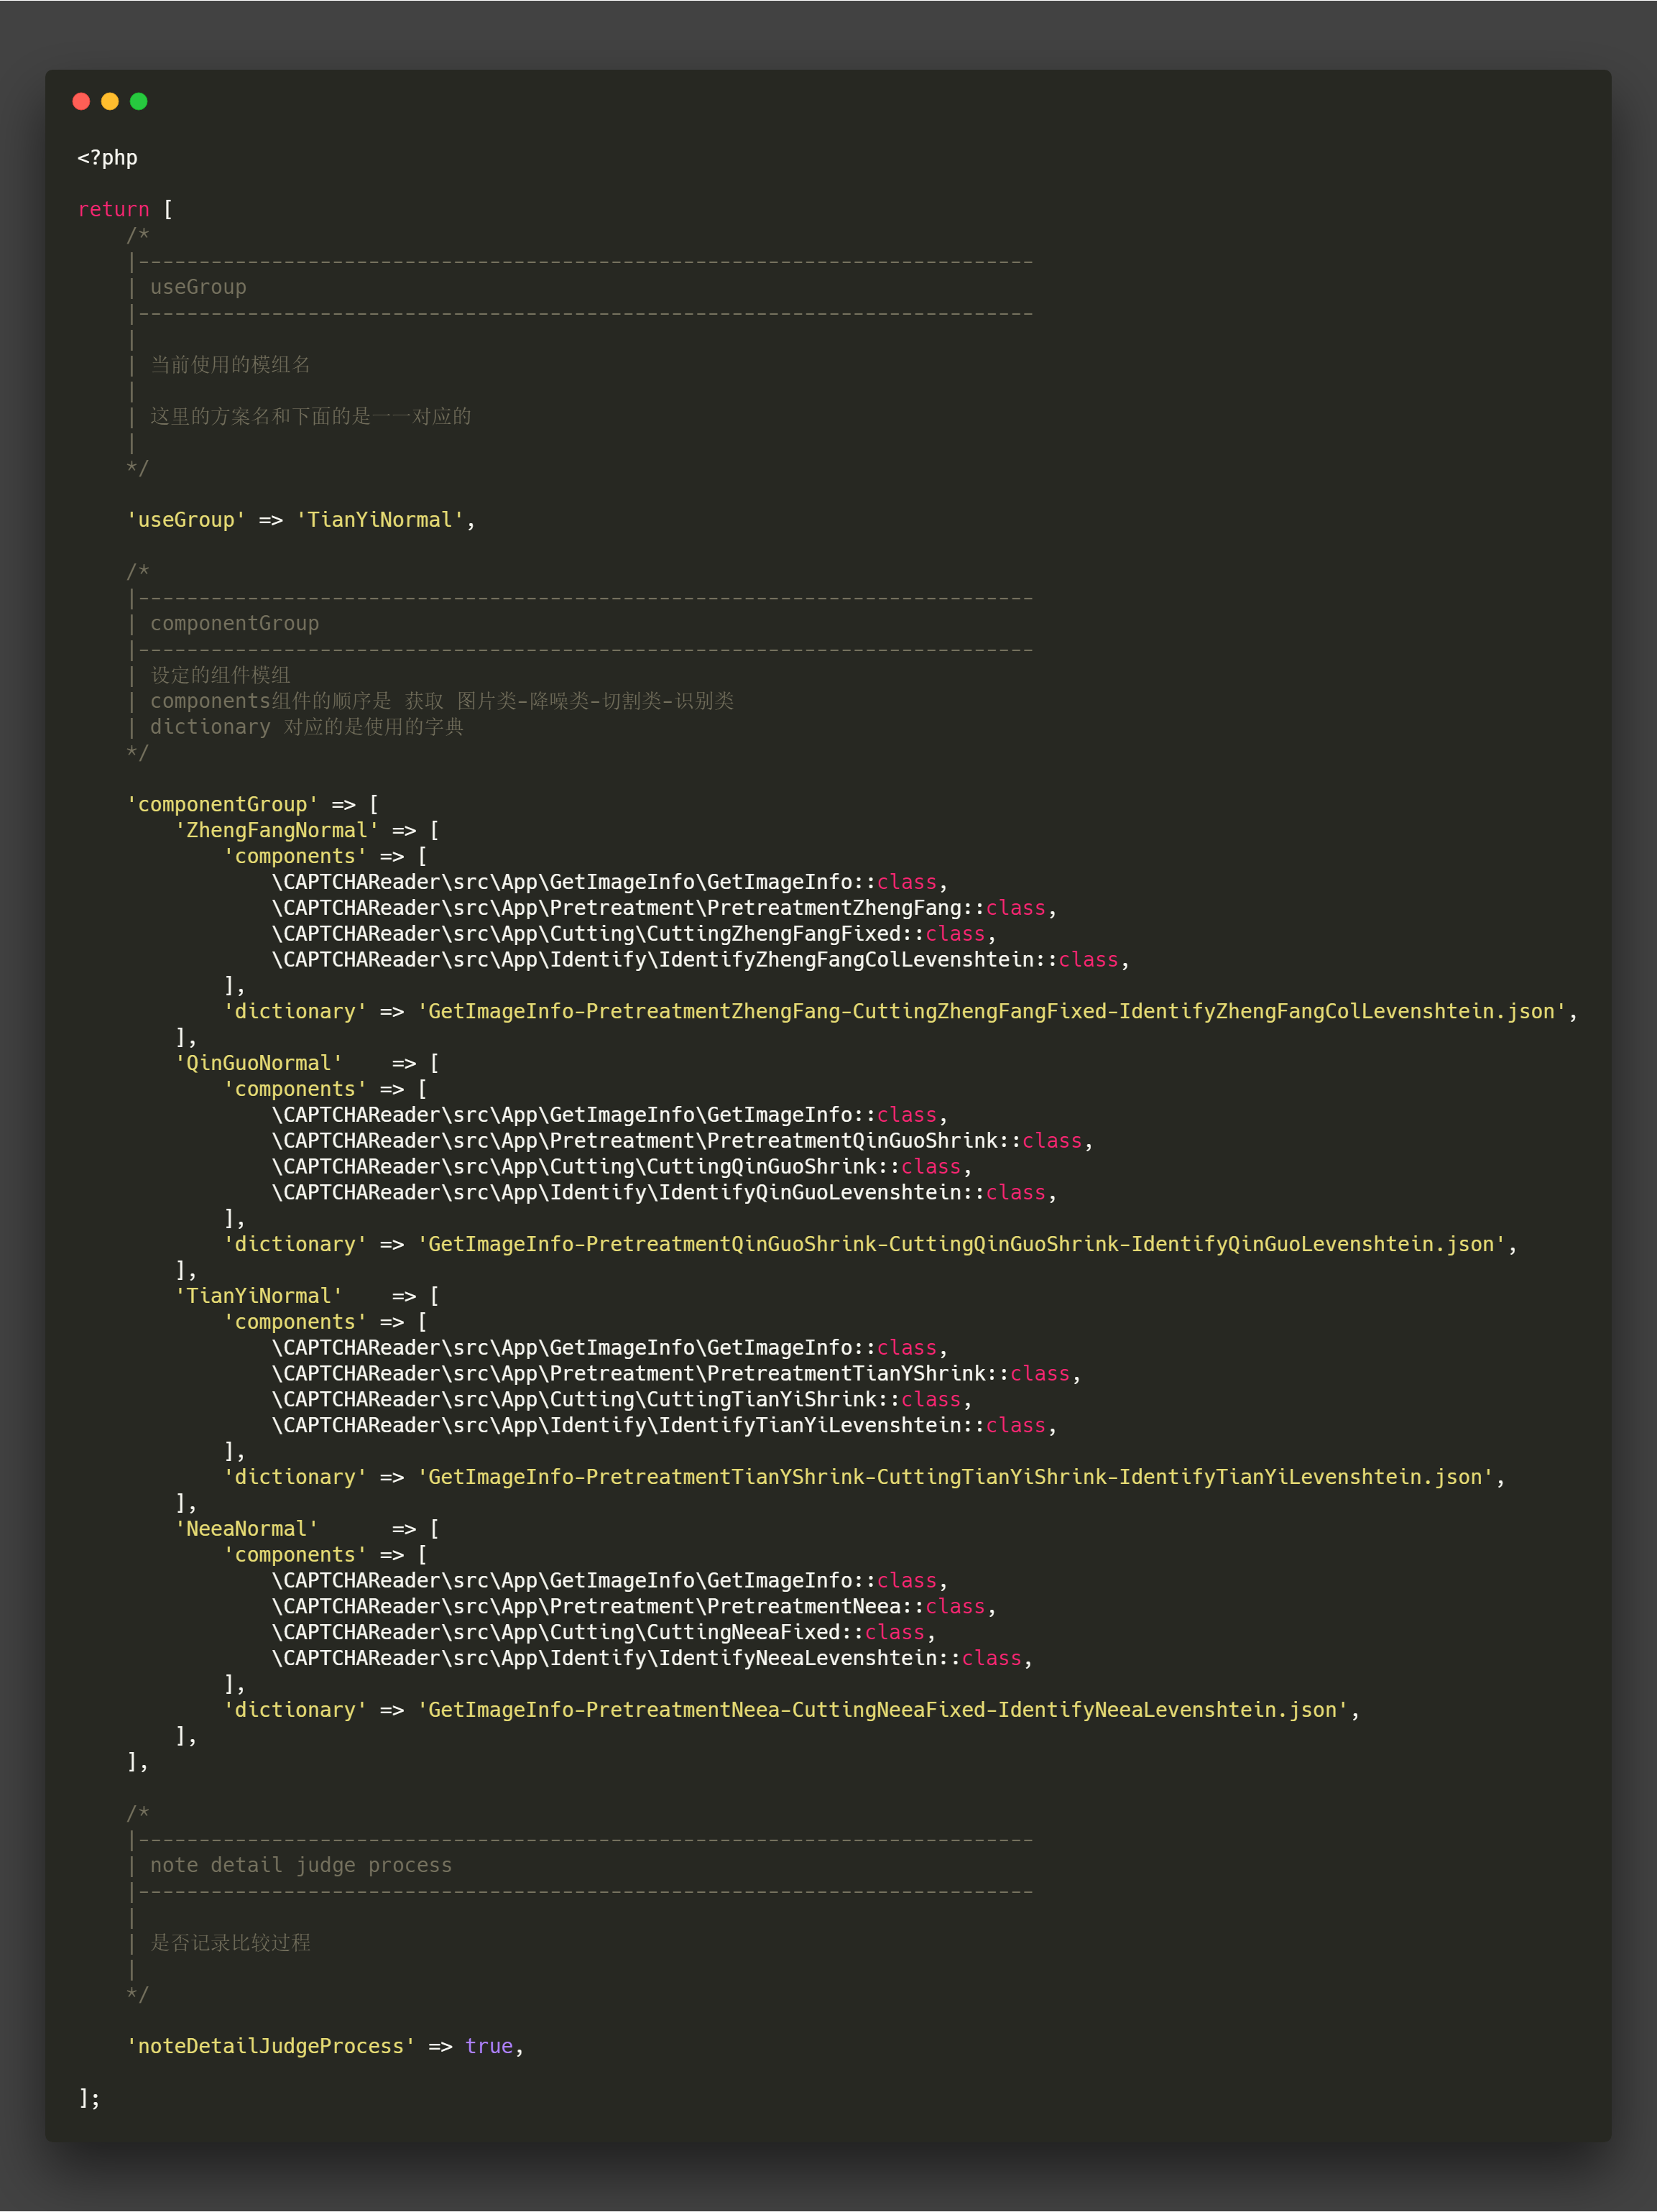The height and width of the screenshot is (2212, 1657).
Task: Click the opening php tag
Action: point(107,158)
